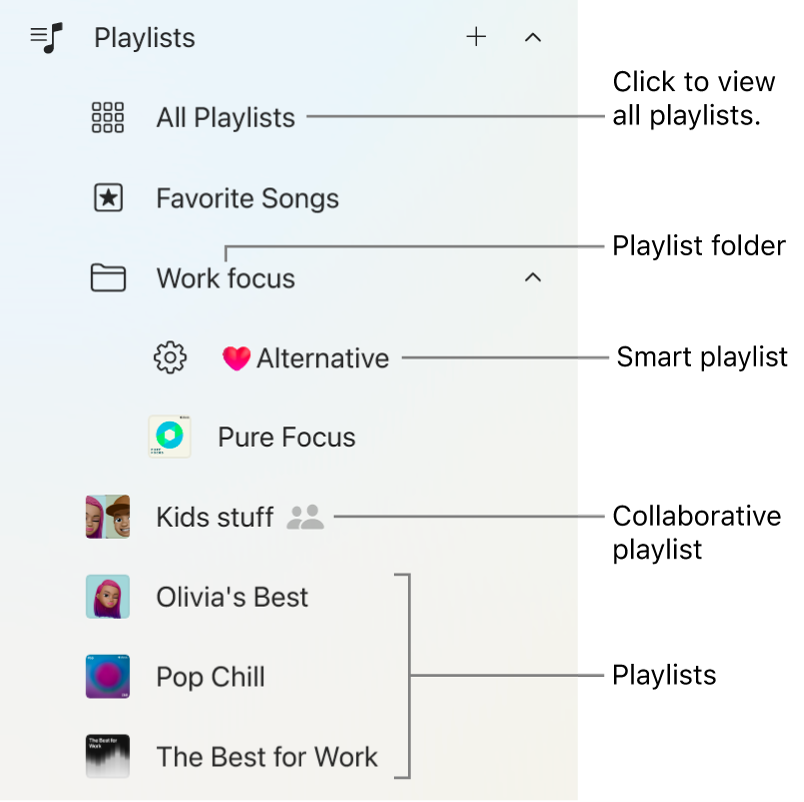The image size is (804, 802).
Task: Open the Favorite Songs playlist
Action: (x=246, y=197)
